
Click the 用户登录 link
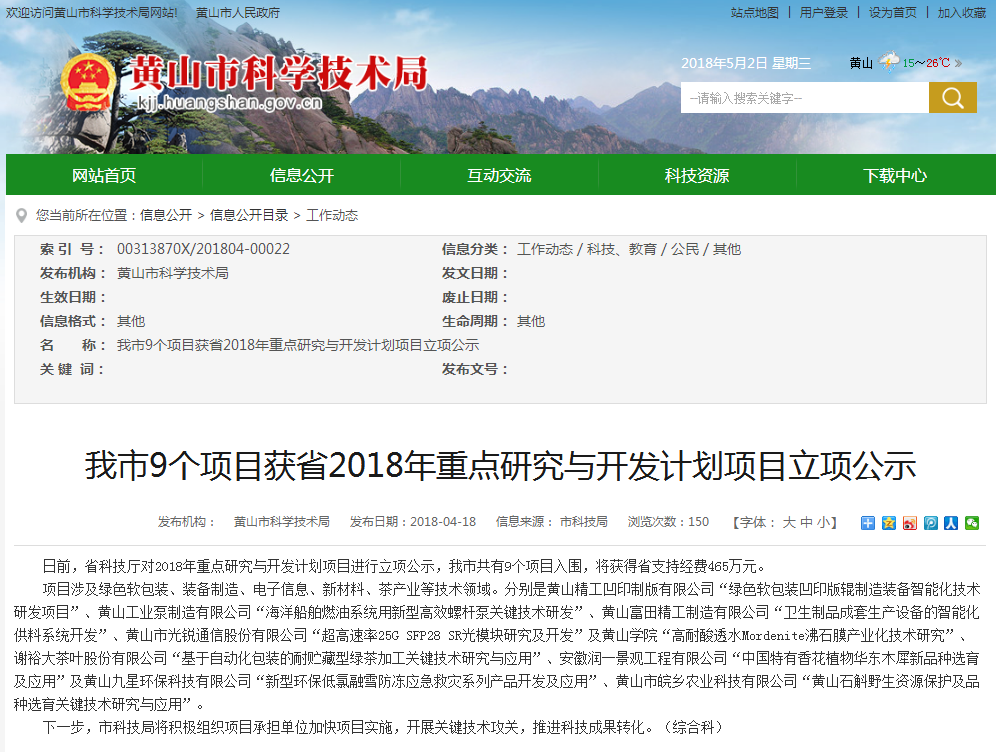pos(823,13)
